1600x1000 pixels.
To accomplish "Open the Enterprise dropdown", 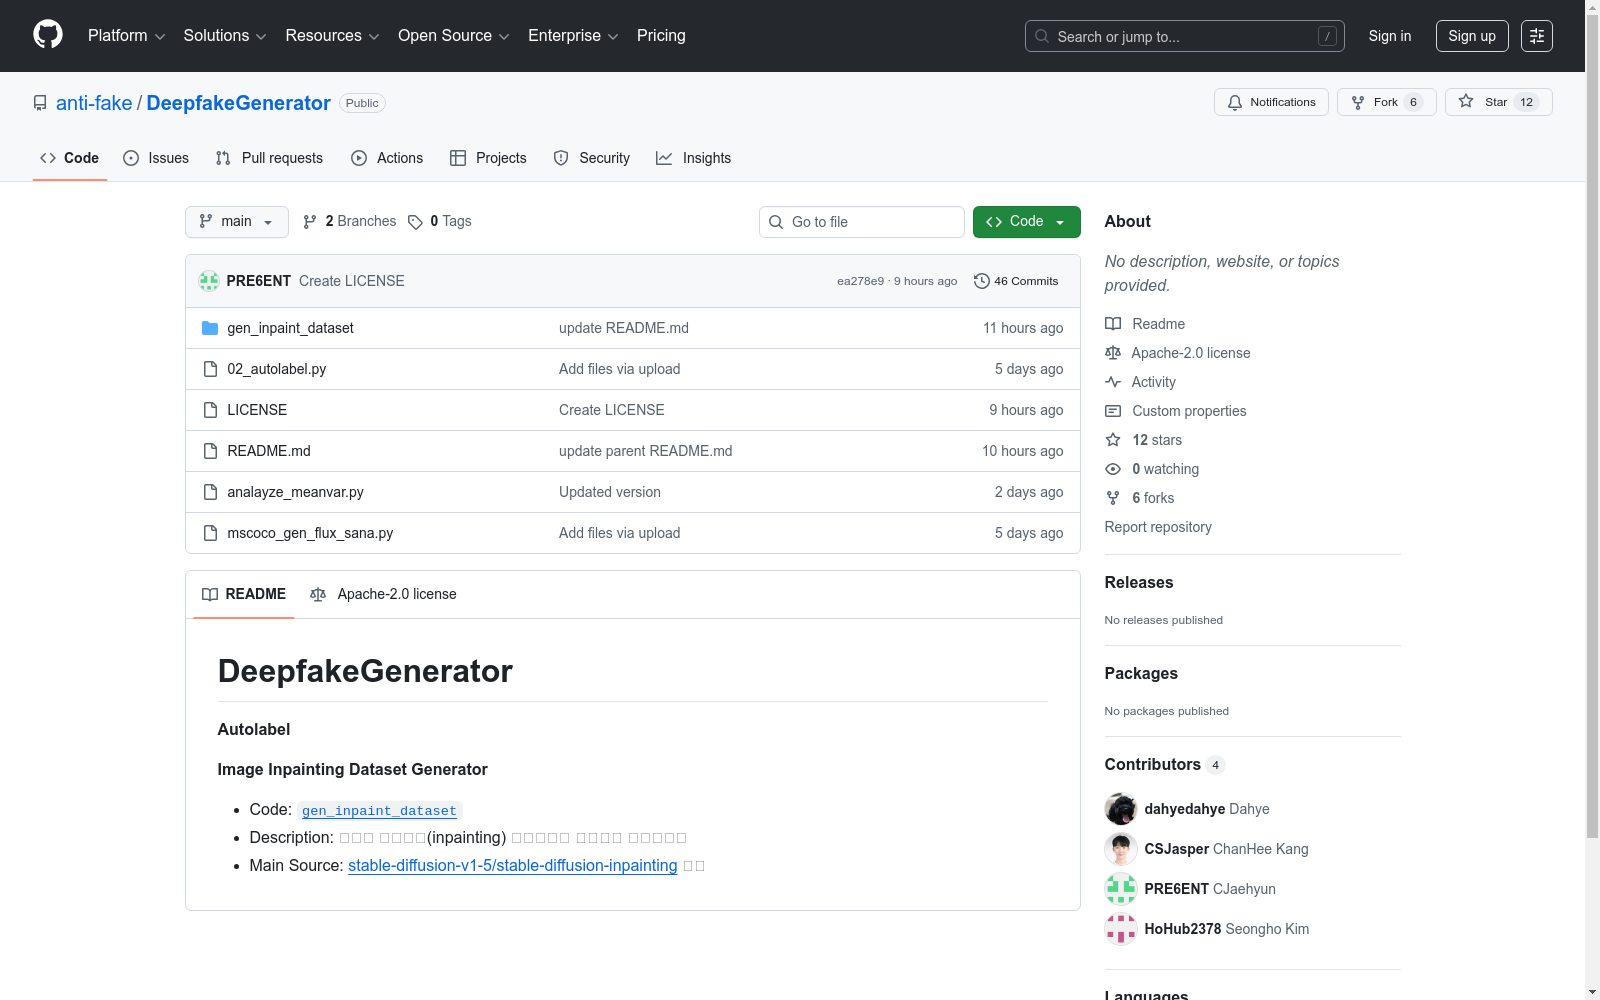I will pyautogui.click(x=573, y=36).
